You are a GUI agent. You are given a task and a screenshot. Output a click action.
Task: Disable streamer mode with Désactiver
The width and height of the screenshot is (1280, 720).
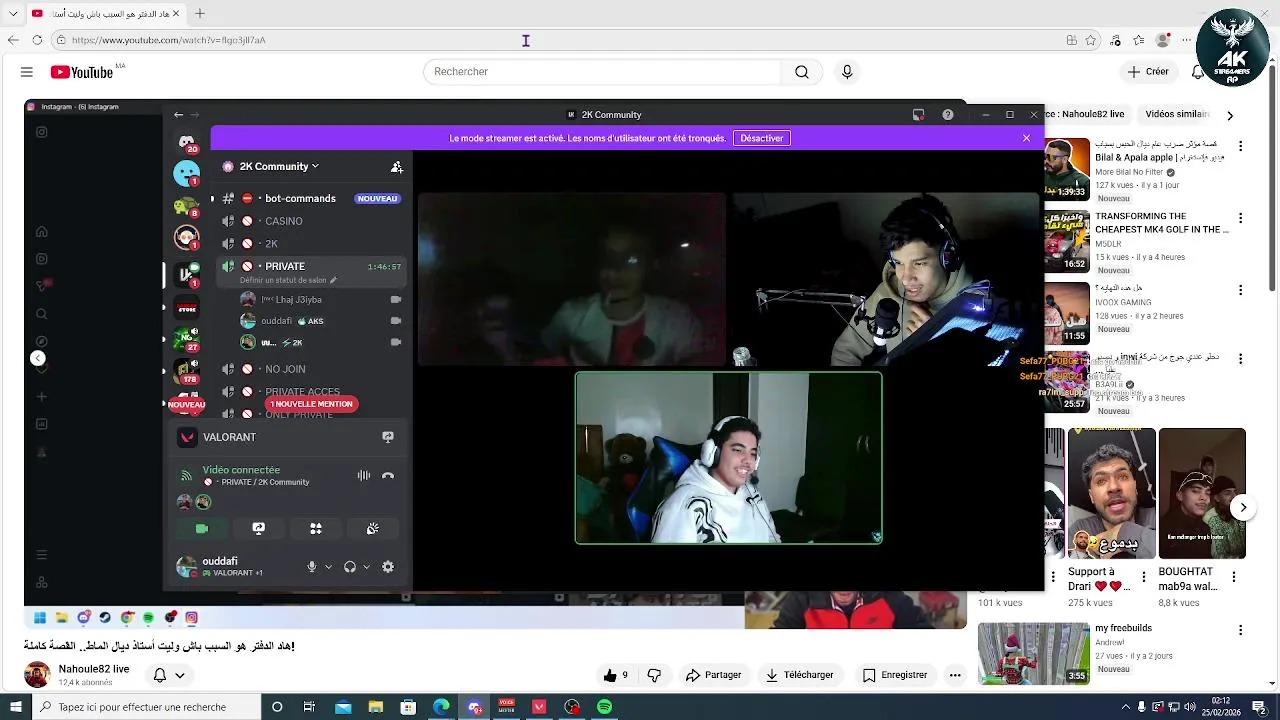coord(762,138)
